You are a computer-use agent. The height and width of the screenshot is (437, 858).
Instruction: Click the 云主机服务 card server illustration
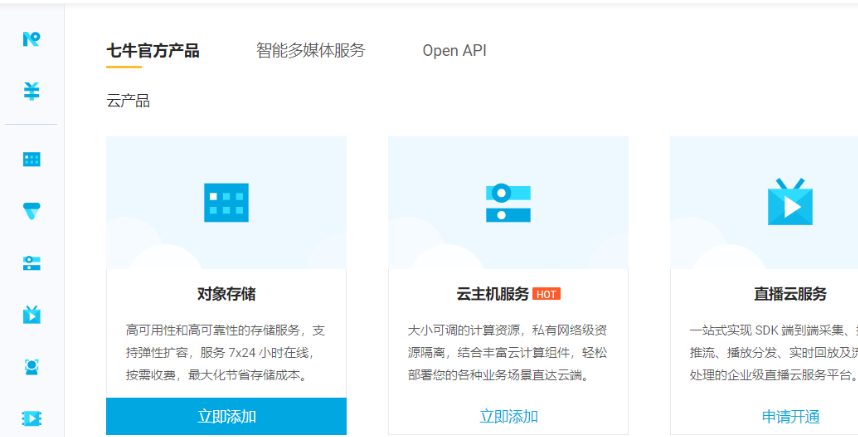click(508, 203)
